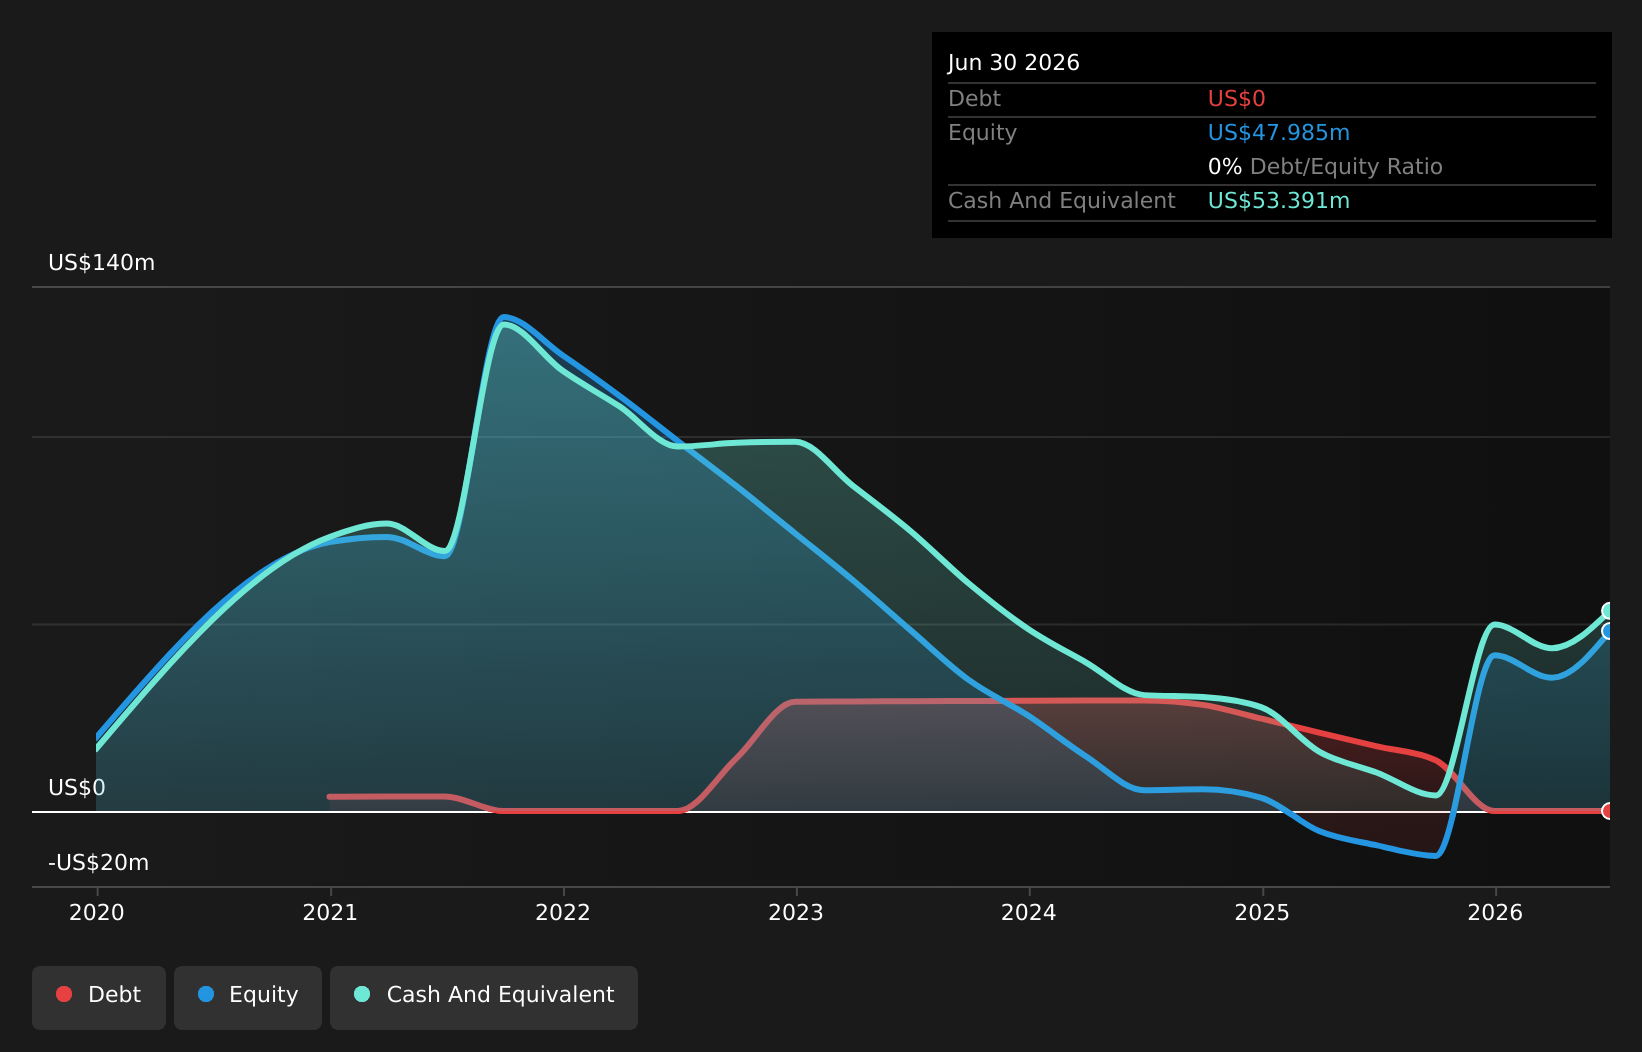Click the -US$20m y-axis label
Image resolution: width=1642 pixels, height=1052 pixels.
click(x=99, y=863)
